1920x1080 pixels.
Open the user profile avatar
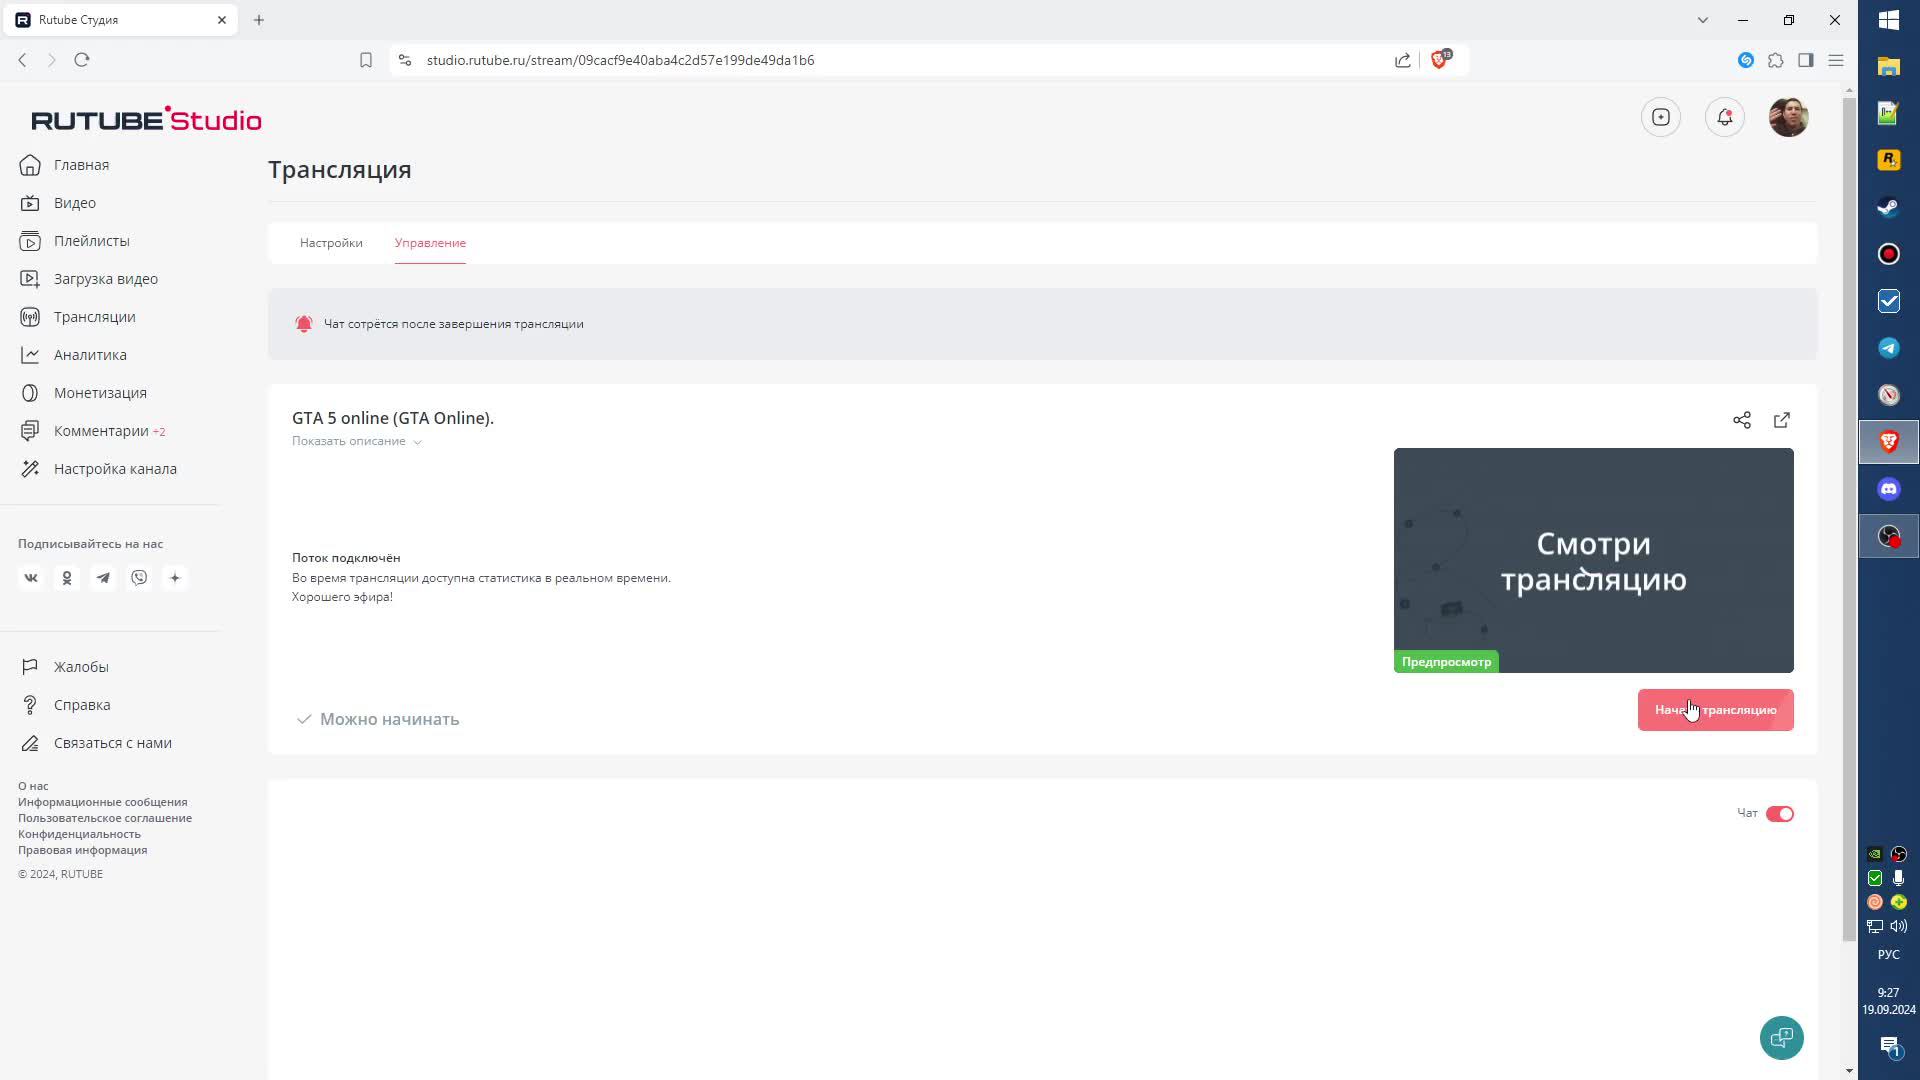click(x=1787, y=117)
